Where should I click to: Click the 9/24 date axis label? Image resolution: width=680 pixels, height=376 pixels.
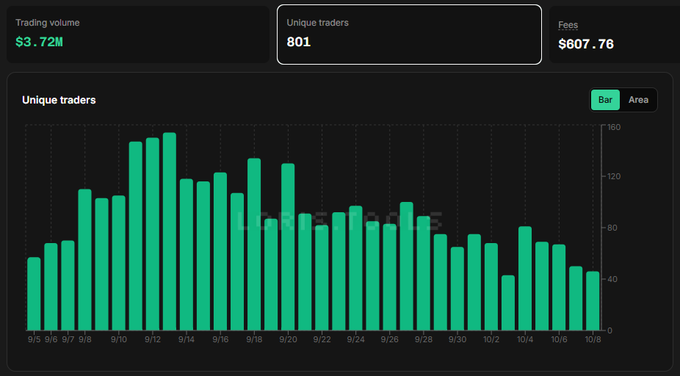pos(356,340)
